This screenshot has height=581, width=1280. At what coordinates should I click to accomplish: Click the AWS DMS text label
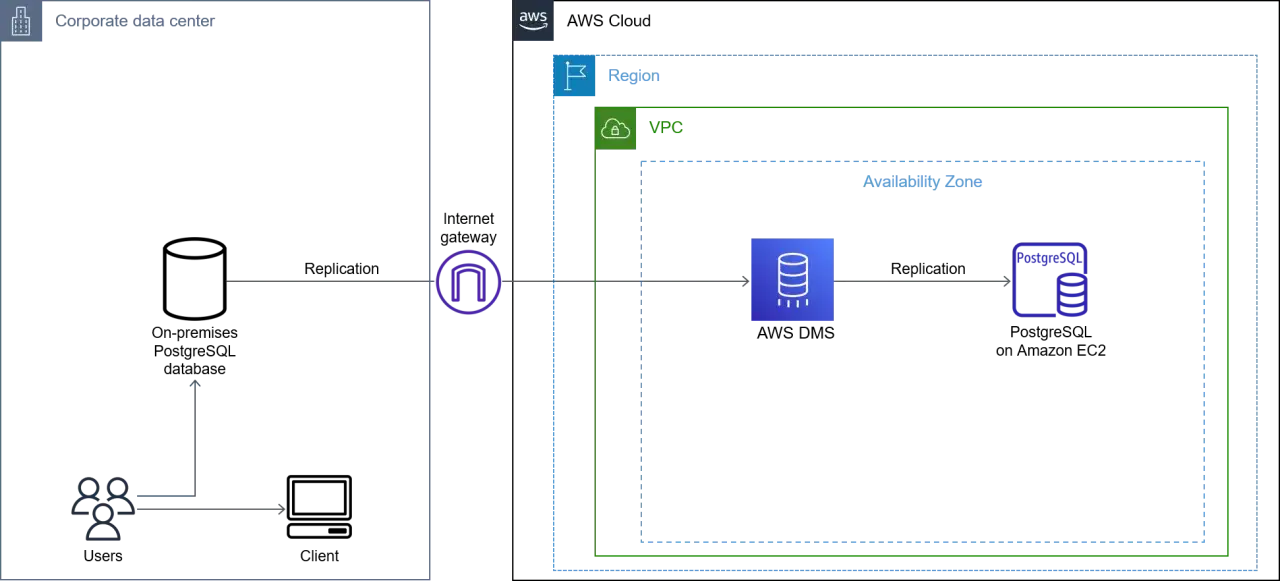(x=796, y=333)
